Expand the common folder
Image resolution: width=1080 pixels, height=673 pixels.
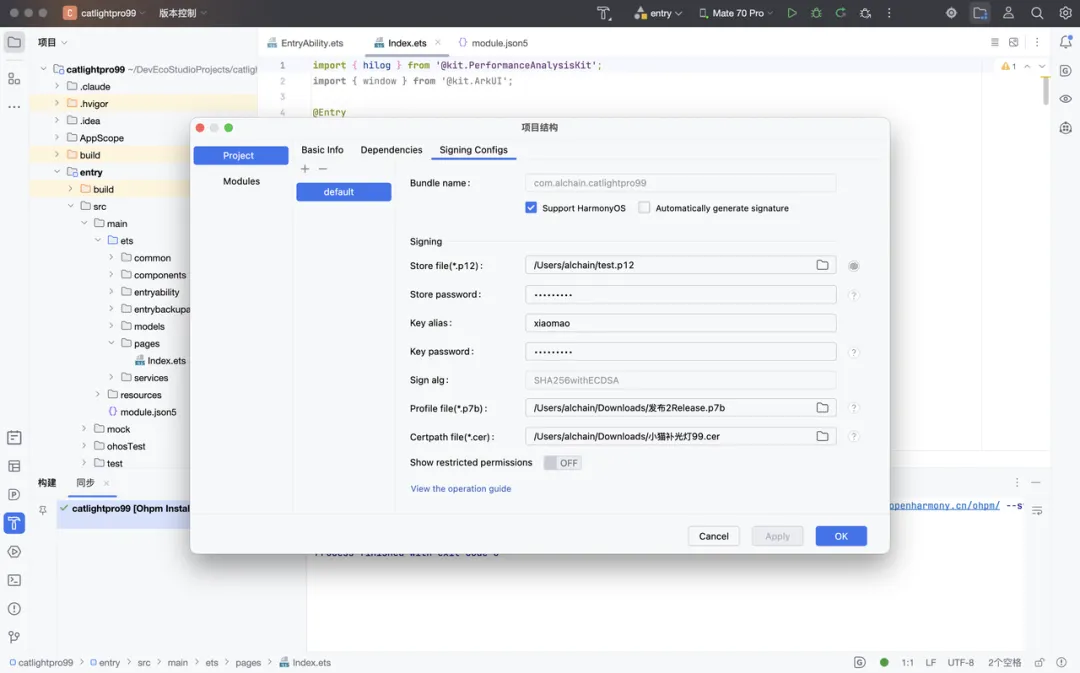pyautogui.click(x=112, y=257)
